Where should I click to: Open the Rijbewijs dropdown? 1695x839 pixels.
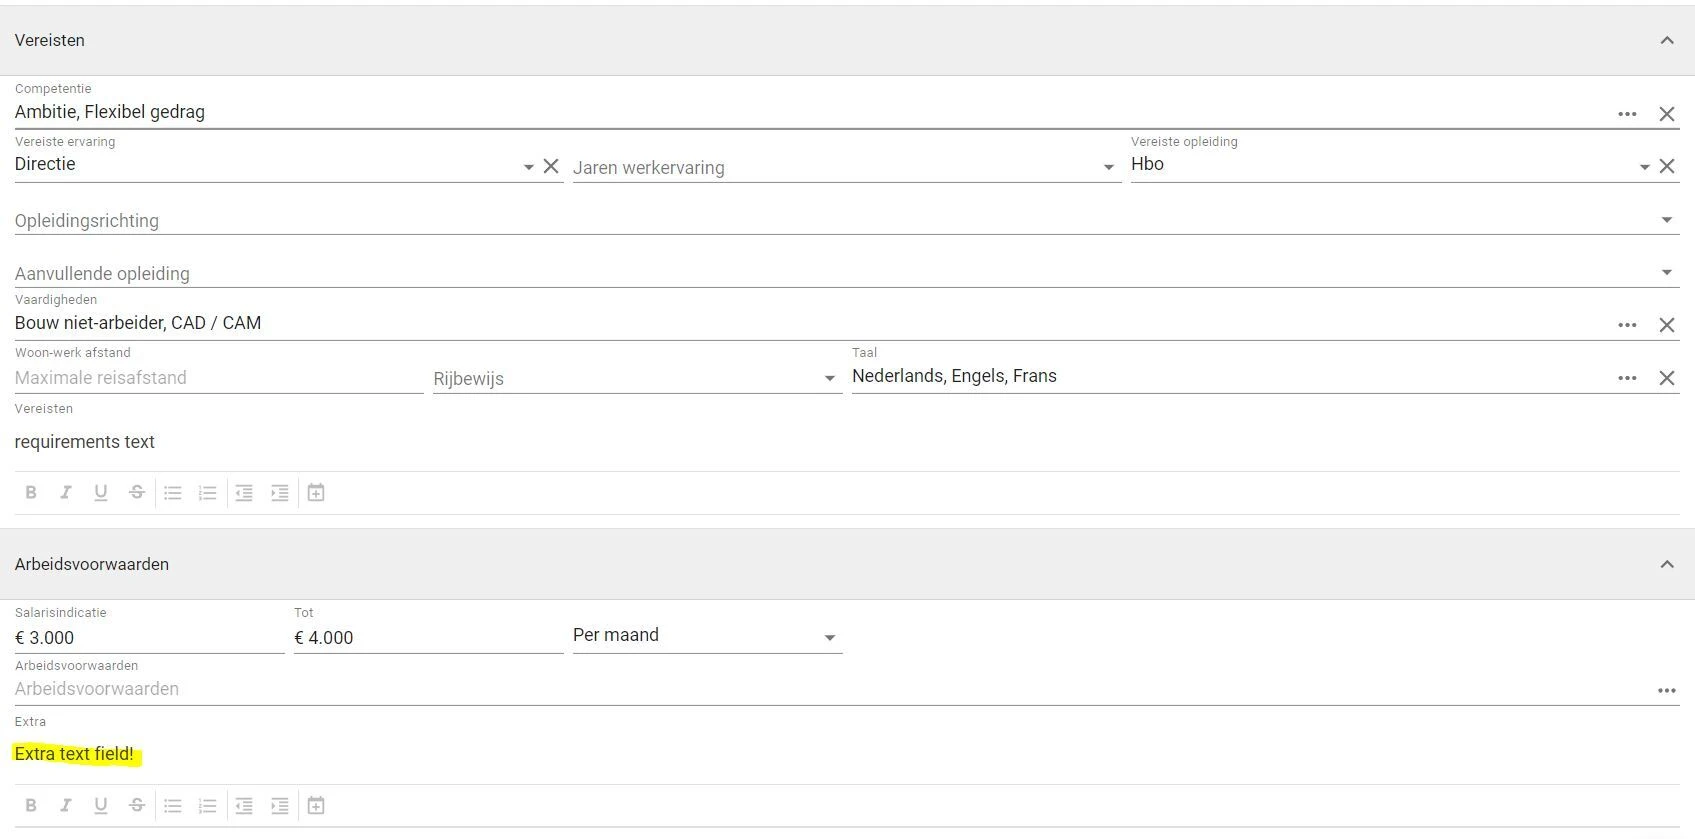click(829, 378)
